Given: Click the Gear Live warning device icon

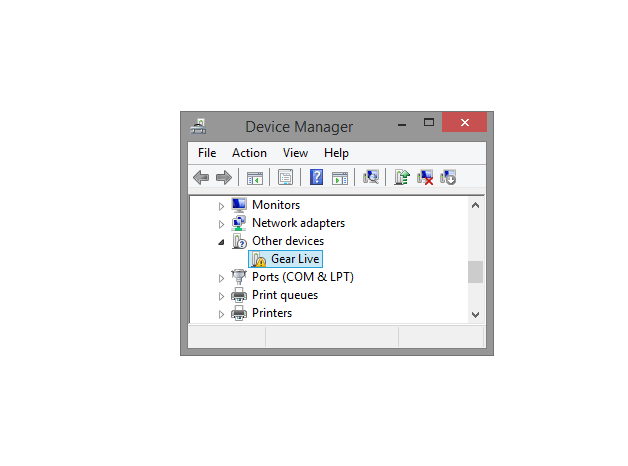Looking at the screenshot, I should (x=259, y=259).
